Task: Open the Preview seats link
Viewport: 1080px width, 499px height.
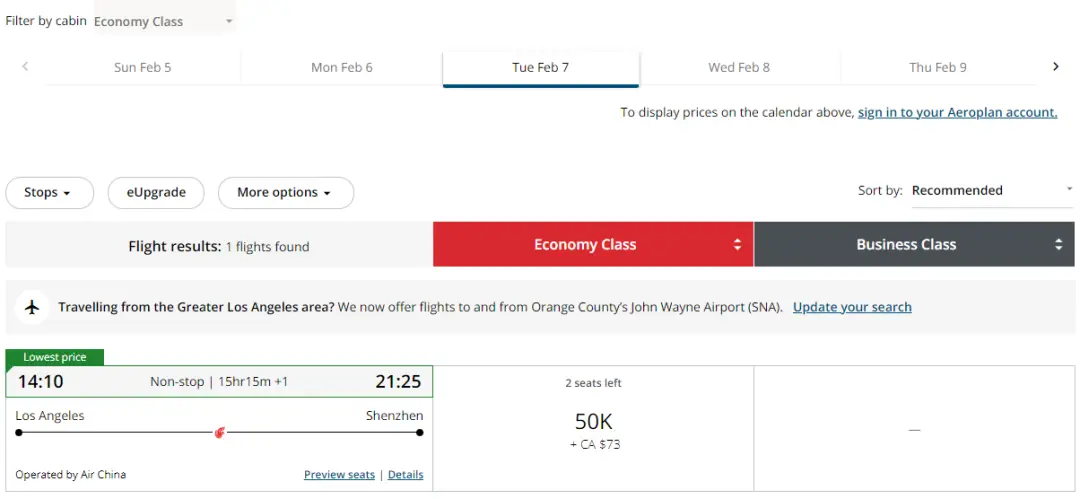Action: point(340,475)
